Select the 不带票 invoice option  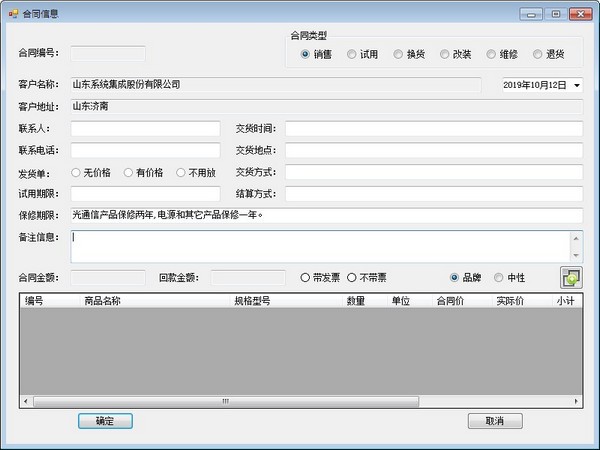tap(367, 277)
